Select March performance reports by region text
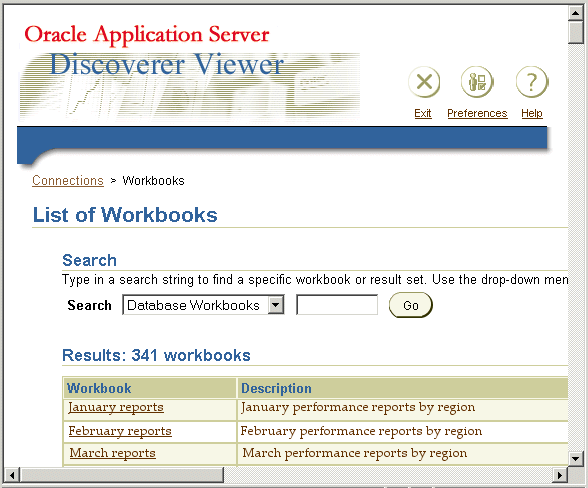Viewport: 588px width, 488px height. click(x=355, y=453)
